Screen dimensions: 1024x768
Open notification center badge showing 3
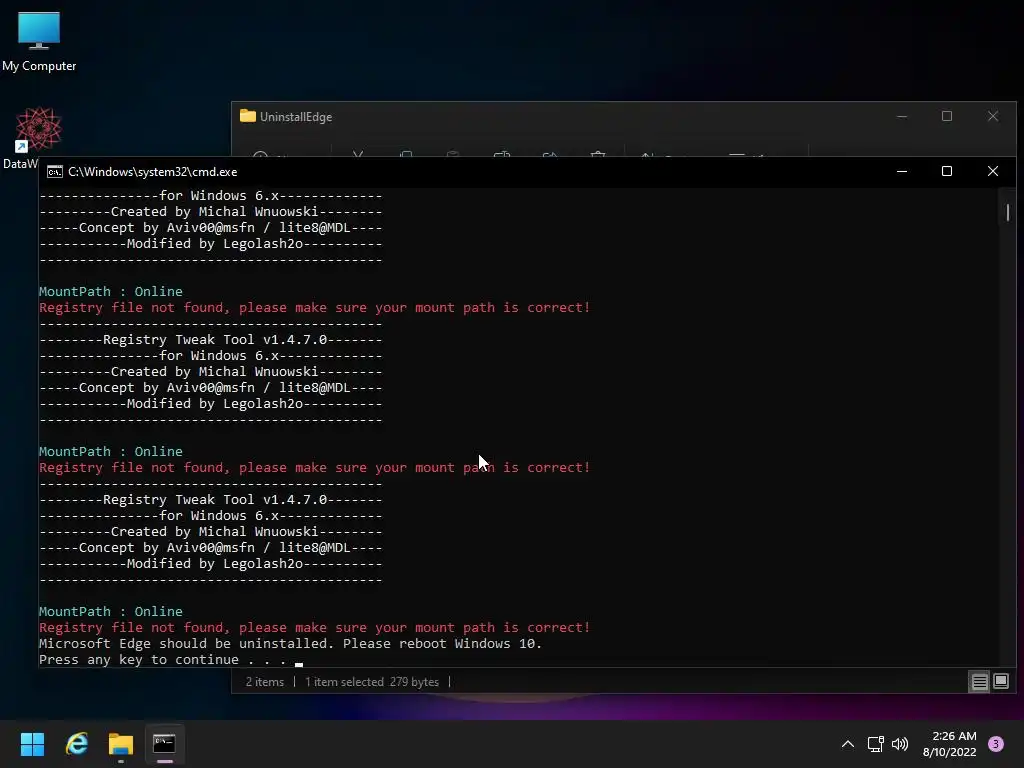click(996, 744)
